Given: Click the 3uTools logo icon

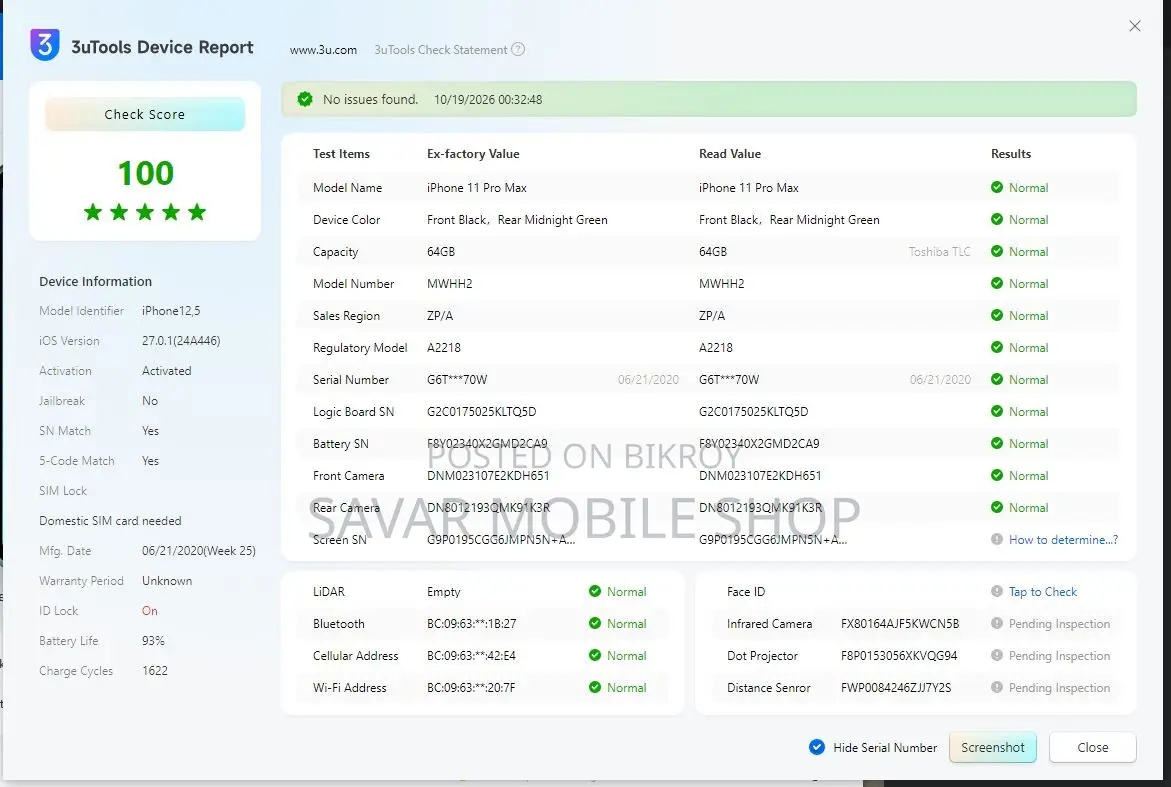Looking at the screenshot, I should (x=45, y=46).
